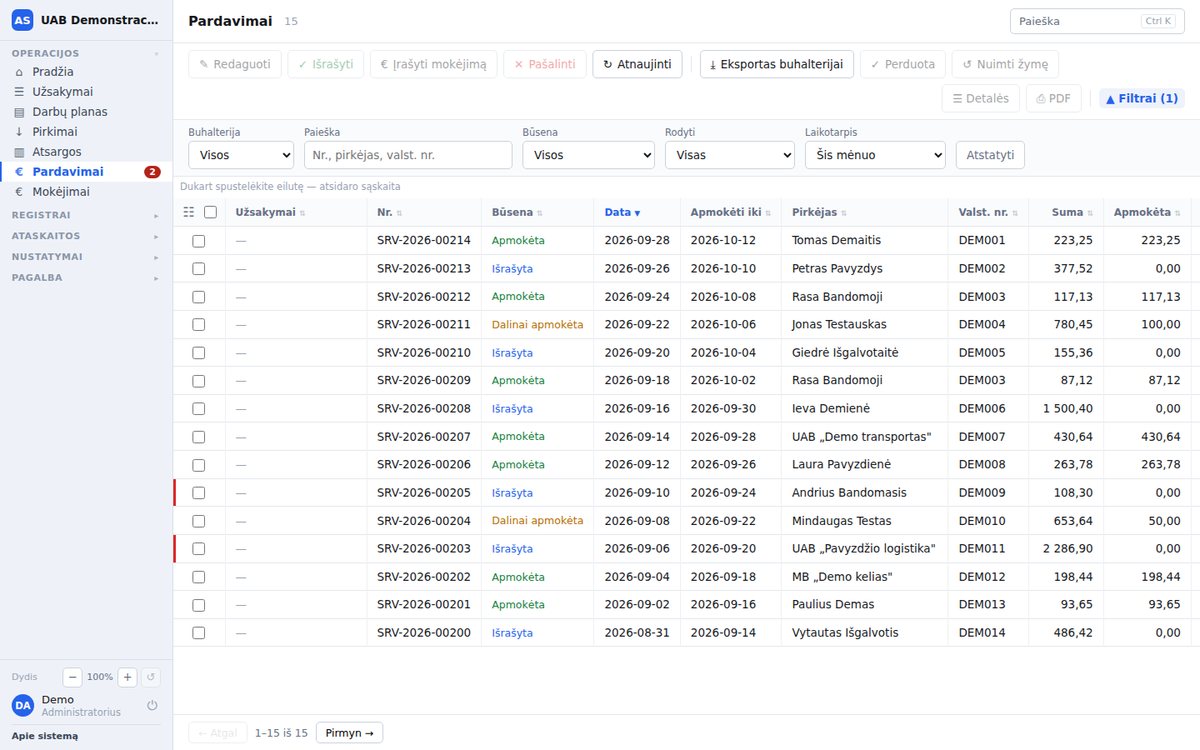Click the sort icon beside Nr. header

click(x=399, y=213)
